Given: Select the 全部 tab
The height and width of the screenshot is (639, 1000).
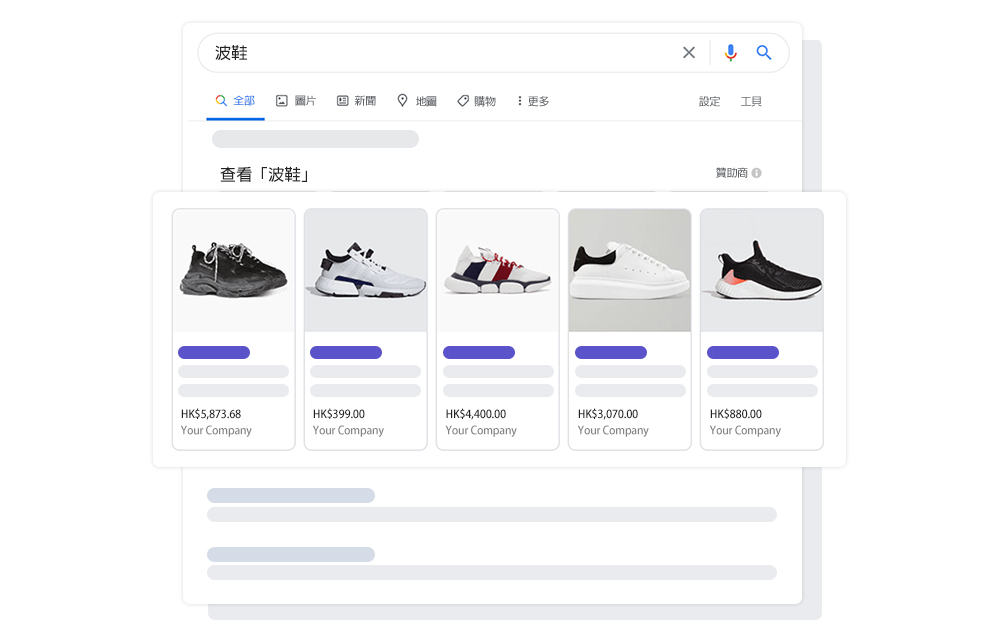Looking at the screenshot, I should pyautogui.click(x=235, y=101).
